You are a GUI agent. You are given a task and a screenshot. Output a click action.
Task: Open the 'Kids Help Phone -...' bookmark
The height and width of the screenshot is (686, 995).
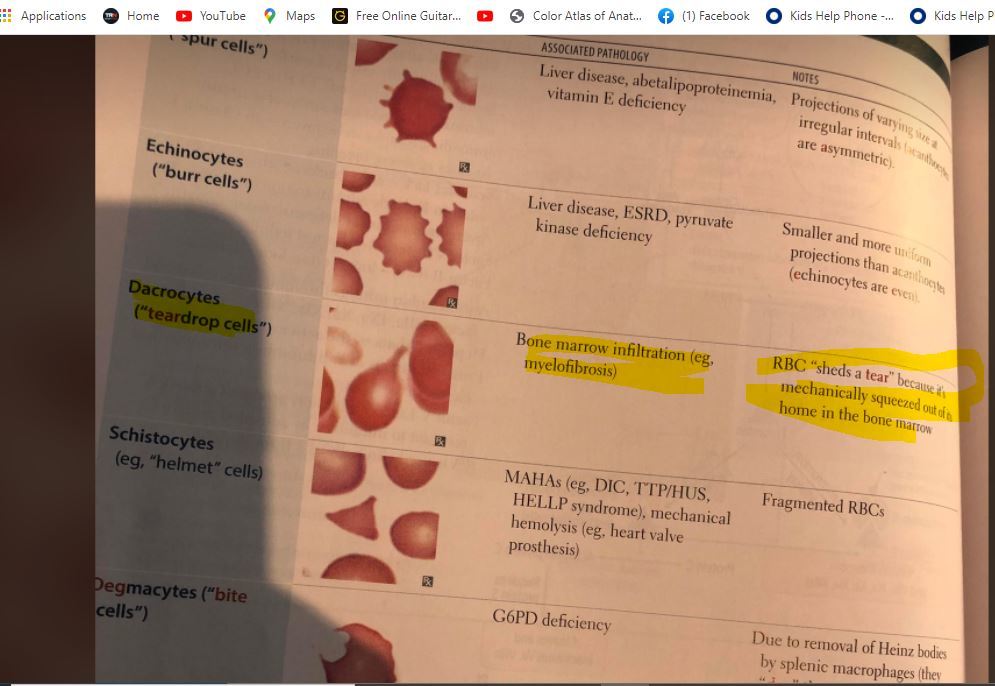click(830, 16)
